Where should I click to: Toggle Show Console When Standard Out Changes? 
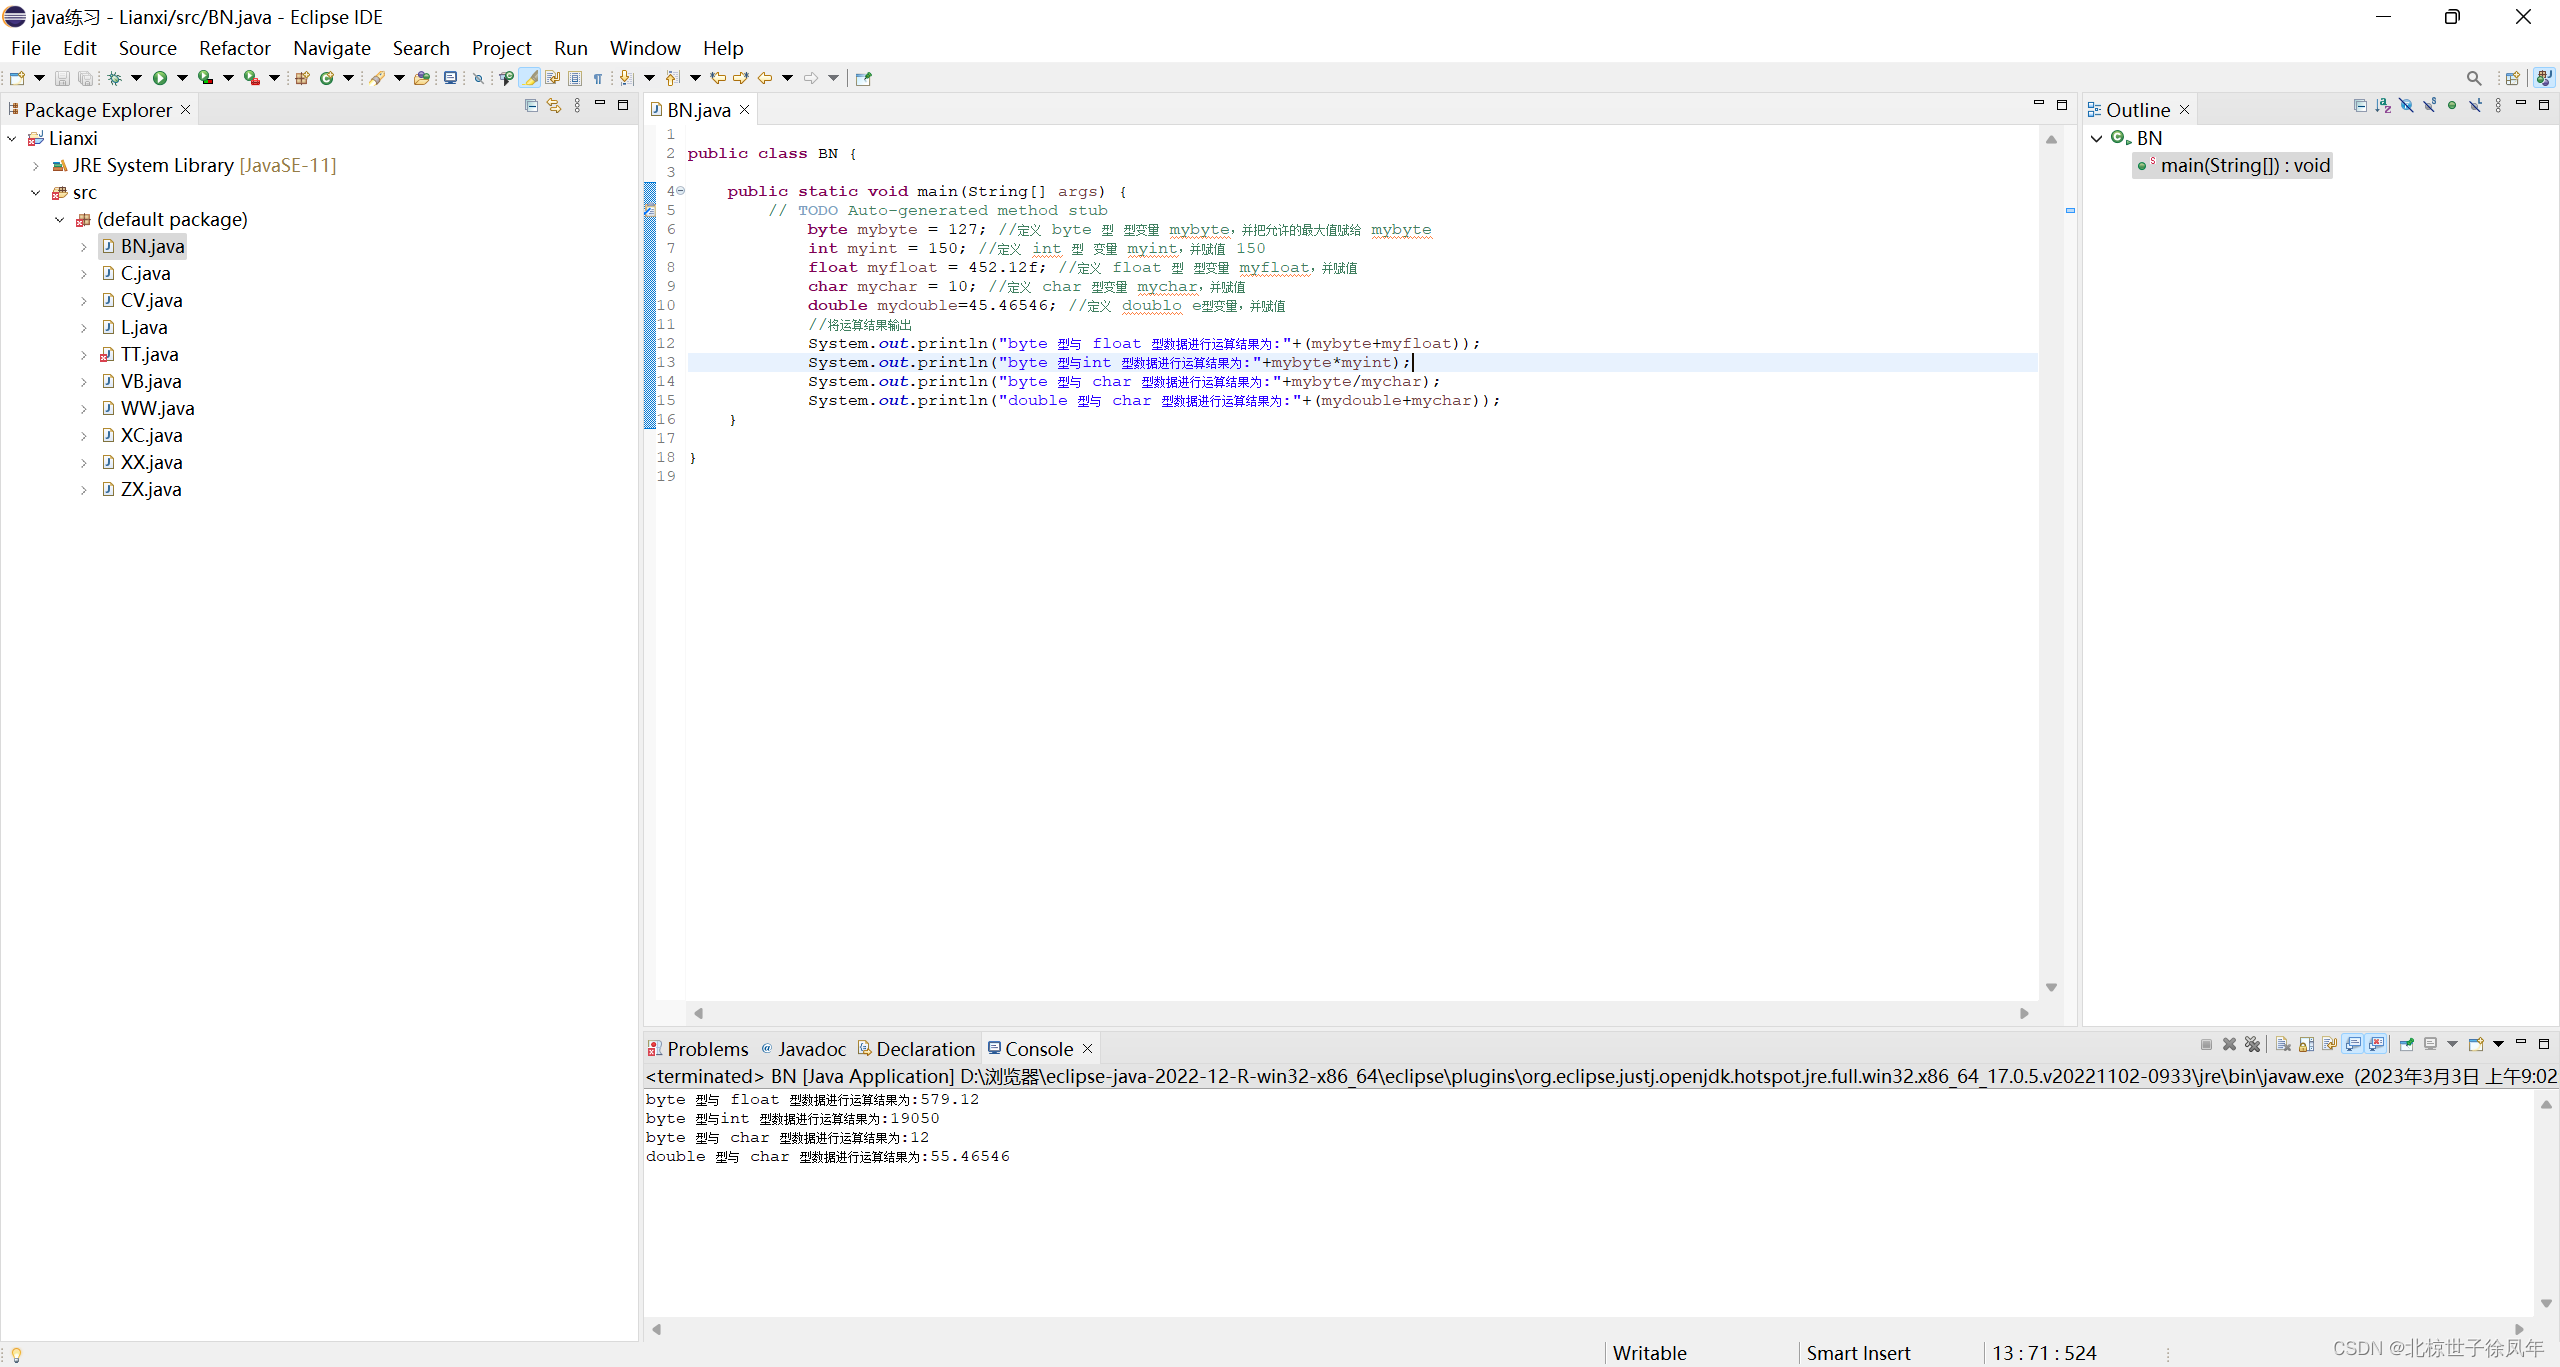(2354, 1044)
